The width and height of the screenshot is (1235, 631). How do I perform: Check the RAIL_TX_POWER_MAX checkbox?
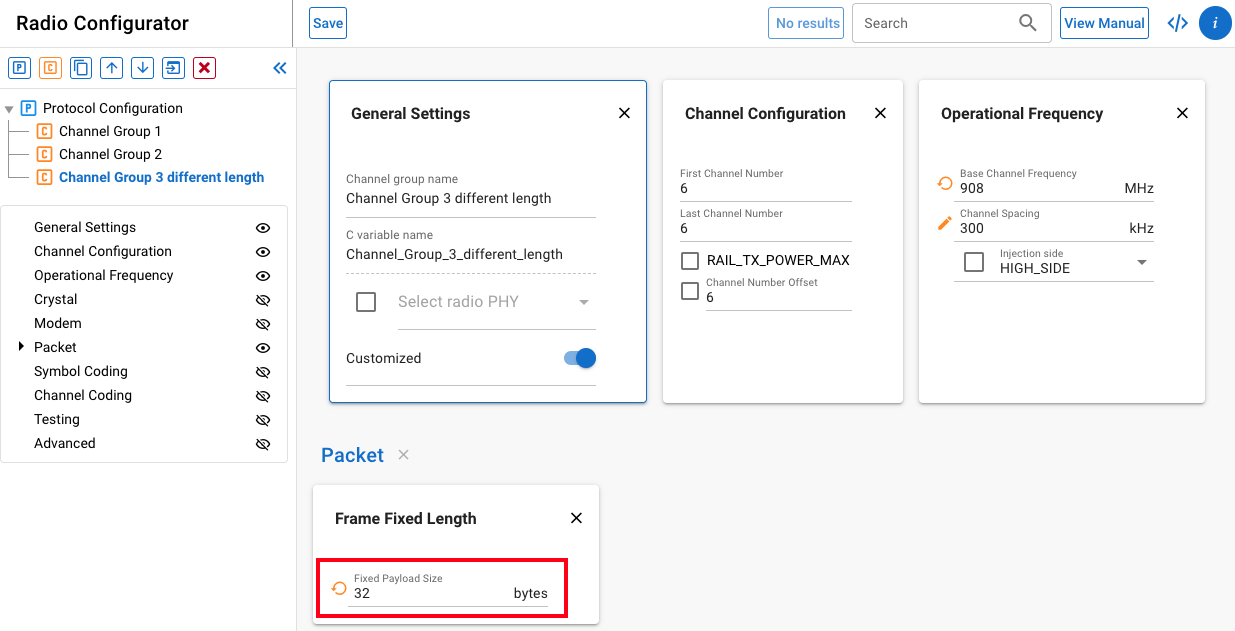click(x=690, y=261)
